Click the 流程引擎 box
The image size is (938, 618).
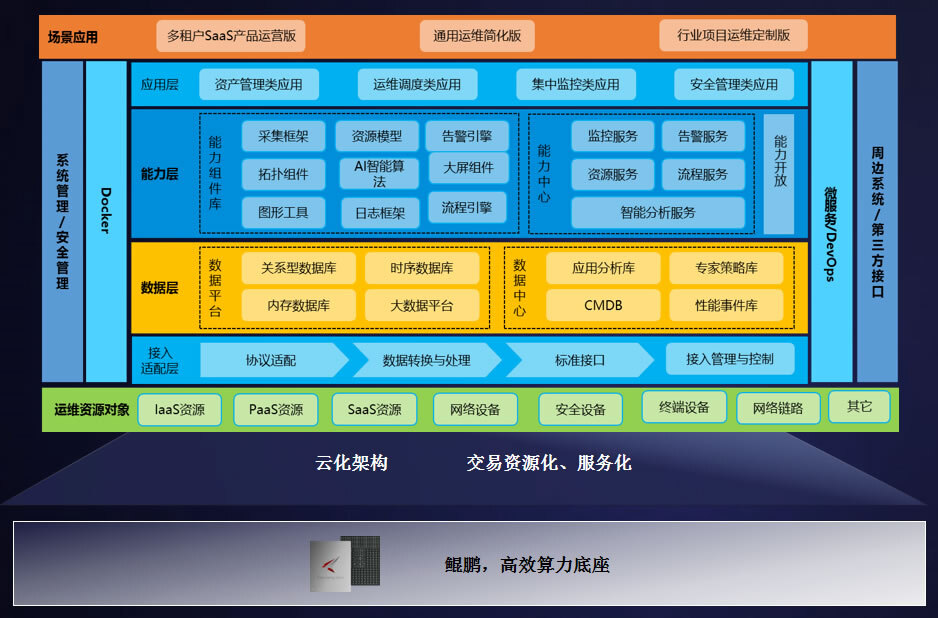pyautogui.click(x=467, y=208)
